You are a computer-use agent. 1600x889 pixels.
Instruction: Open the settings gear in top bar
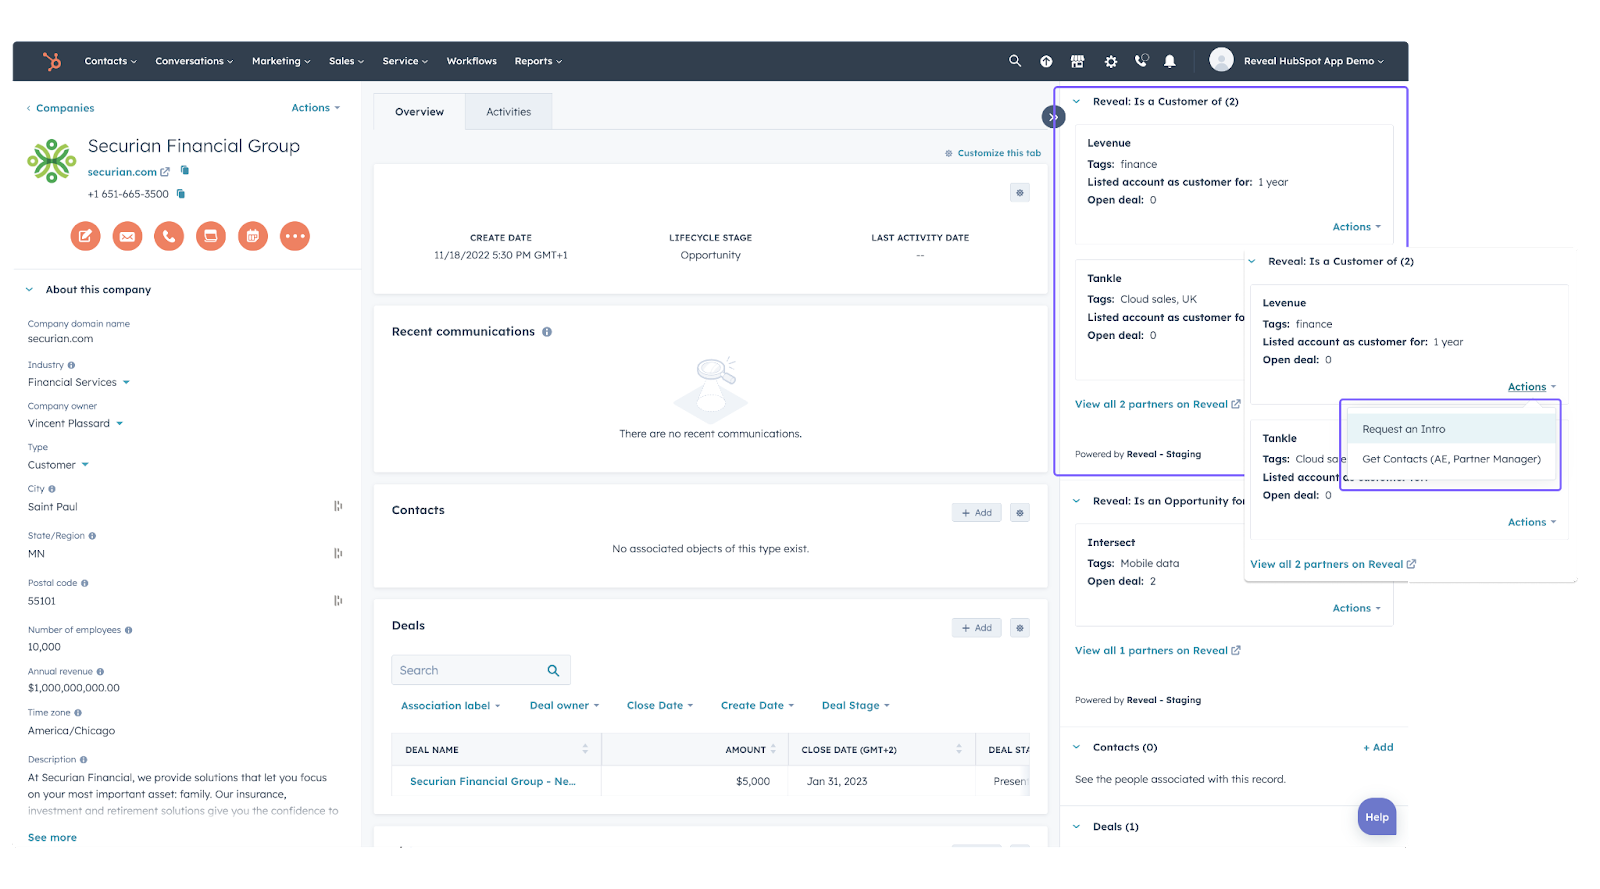1110,61
